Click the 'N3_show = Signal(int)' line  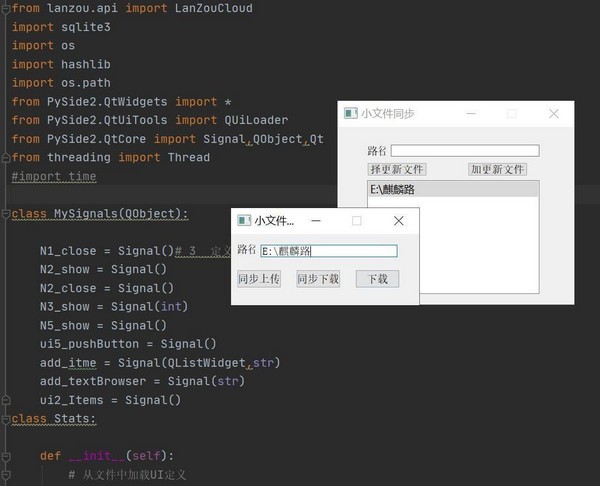pos(114,307)
